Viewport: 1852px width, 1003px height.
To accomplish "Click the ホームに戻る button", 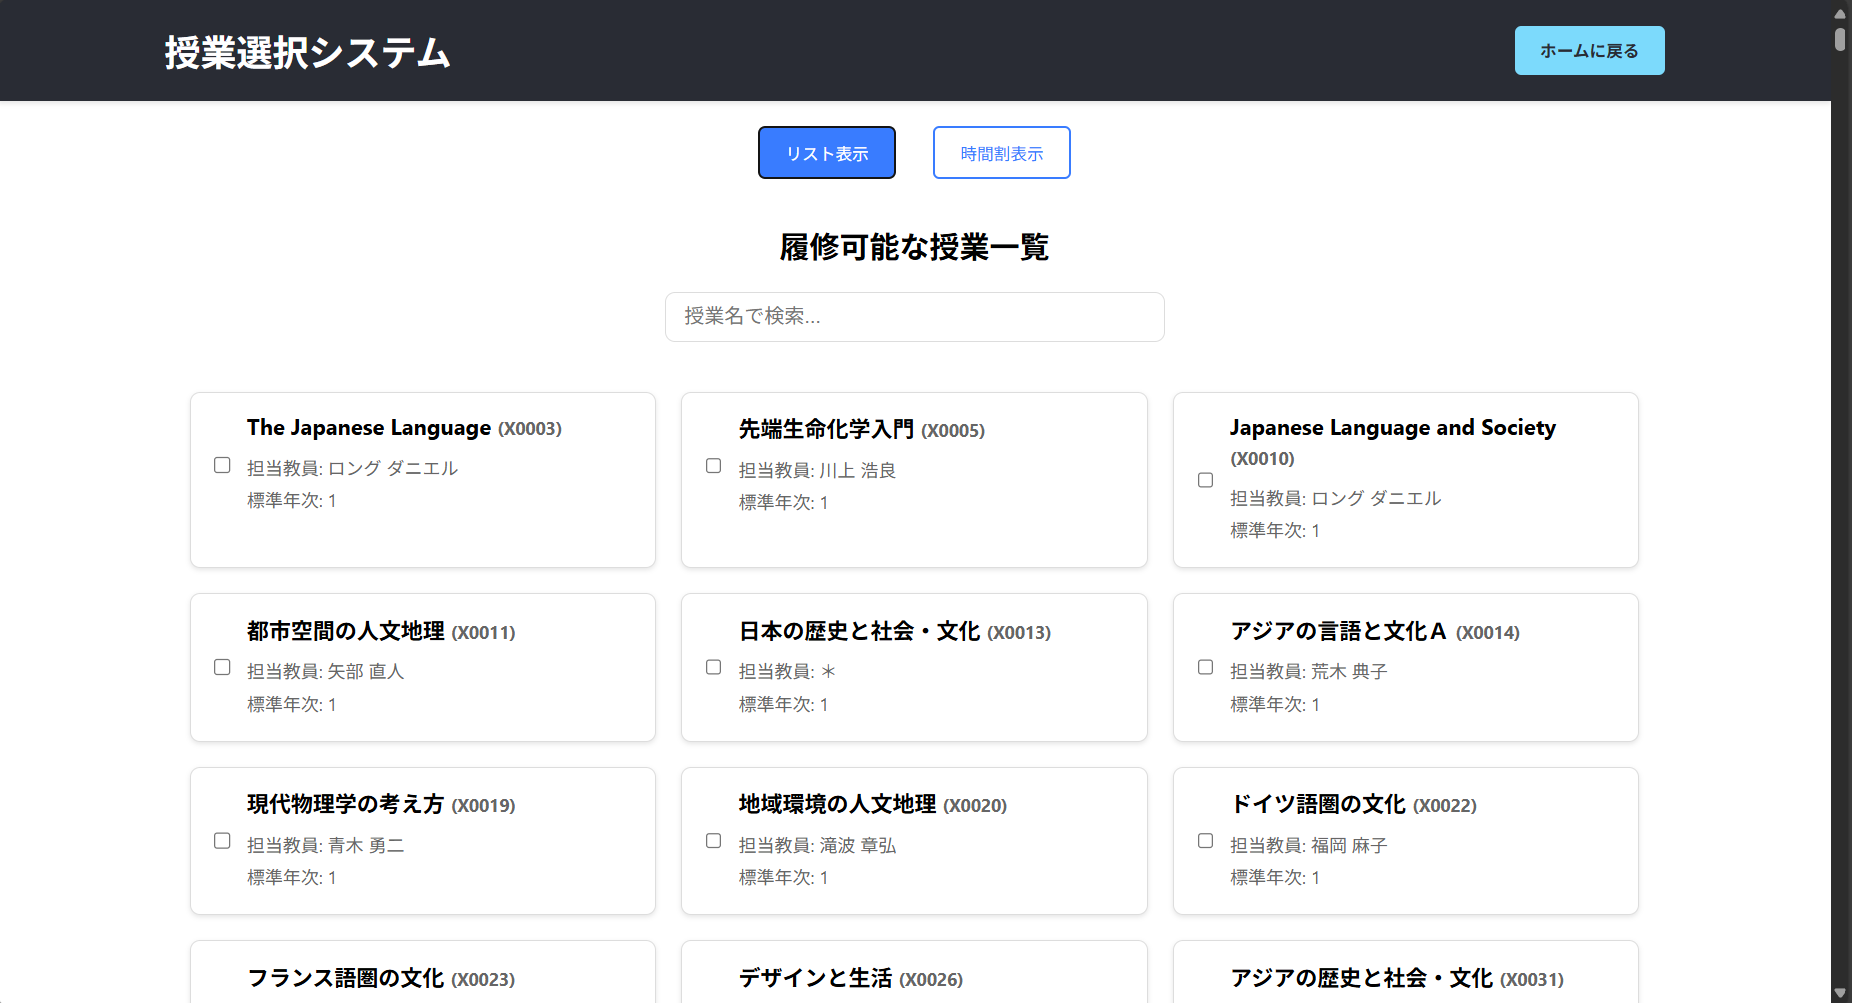I will [x=1588, y=51].
